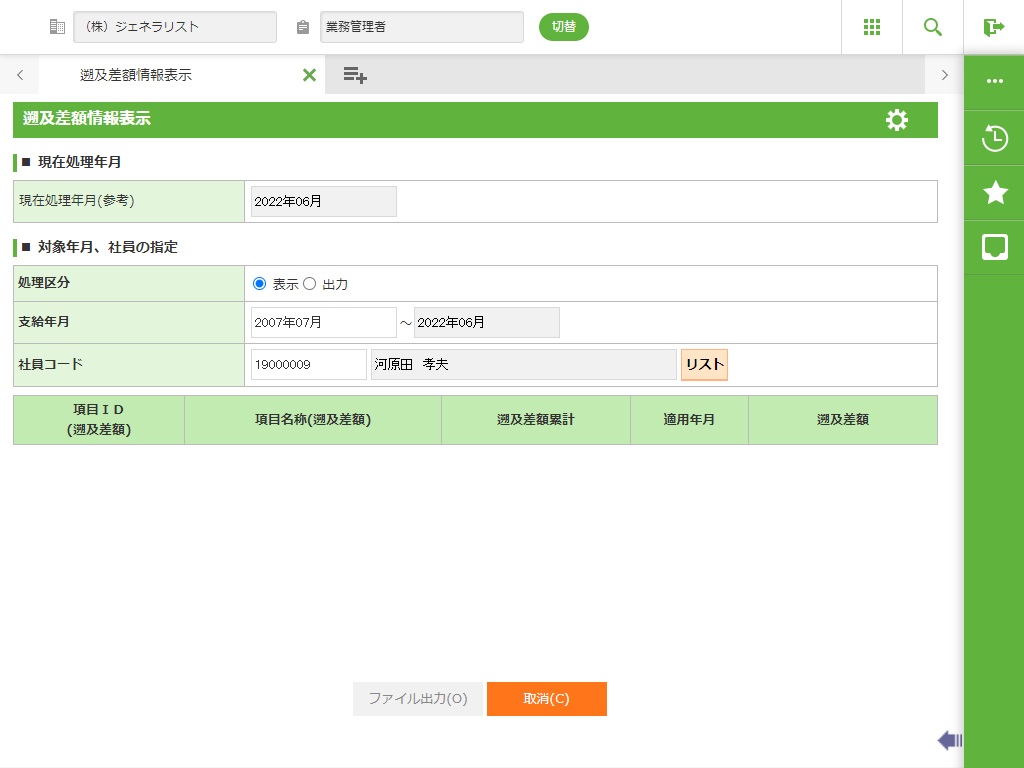Close the 遡及差額情報表示 tab

pyautogui.click(x=309, y=75)
